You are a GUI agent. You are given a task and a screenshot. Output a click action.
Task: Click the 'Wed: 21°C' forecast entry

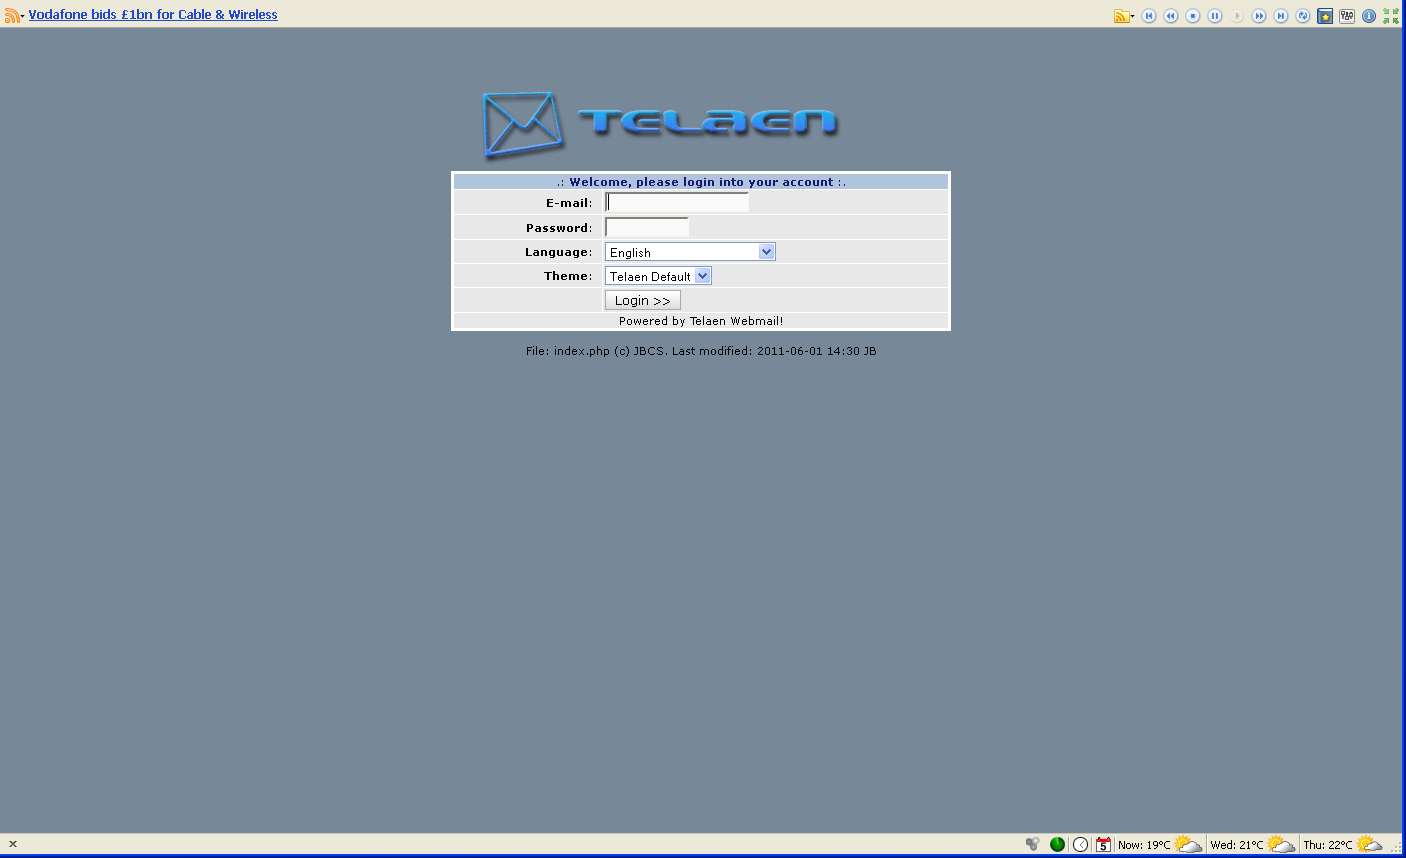click(x=1237, y=845)
